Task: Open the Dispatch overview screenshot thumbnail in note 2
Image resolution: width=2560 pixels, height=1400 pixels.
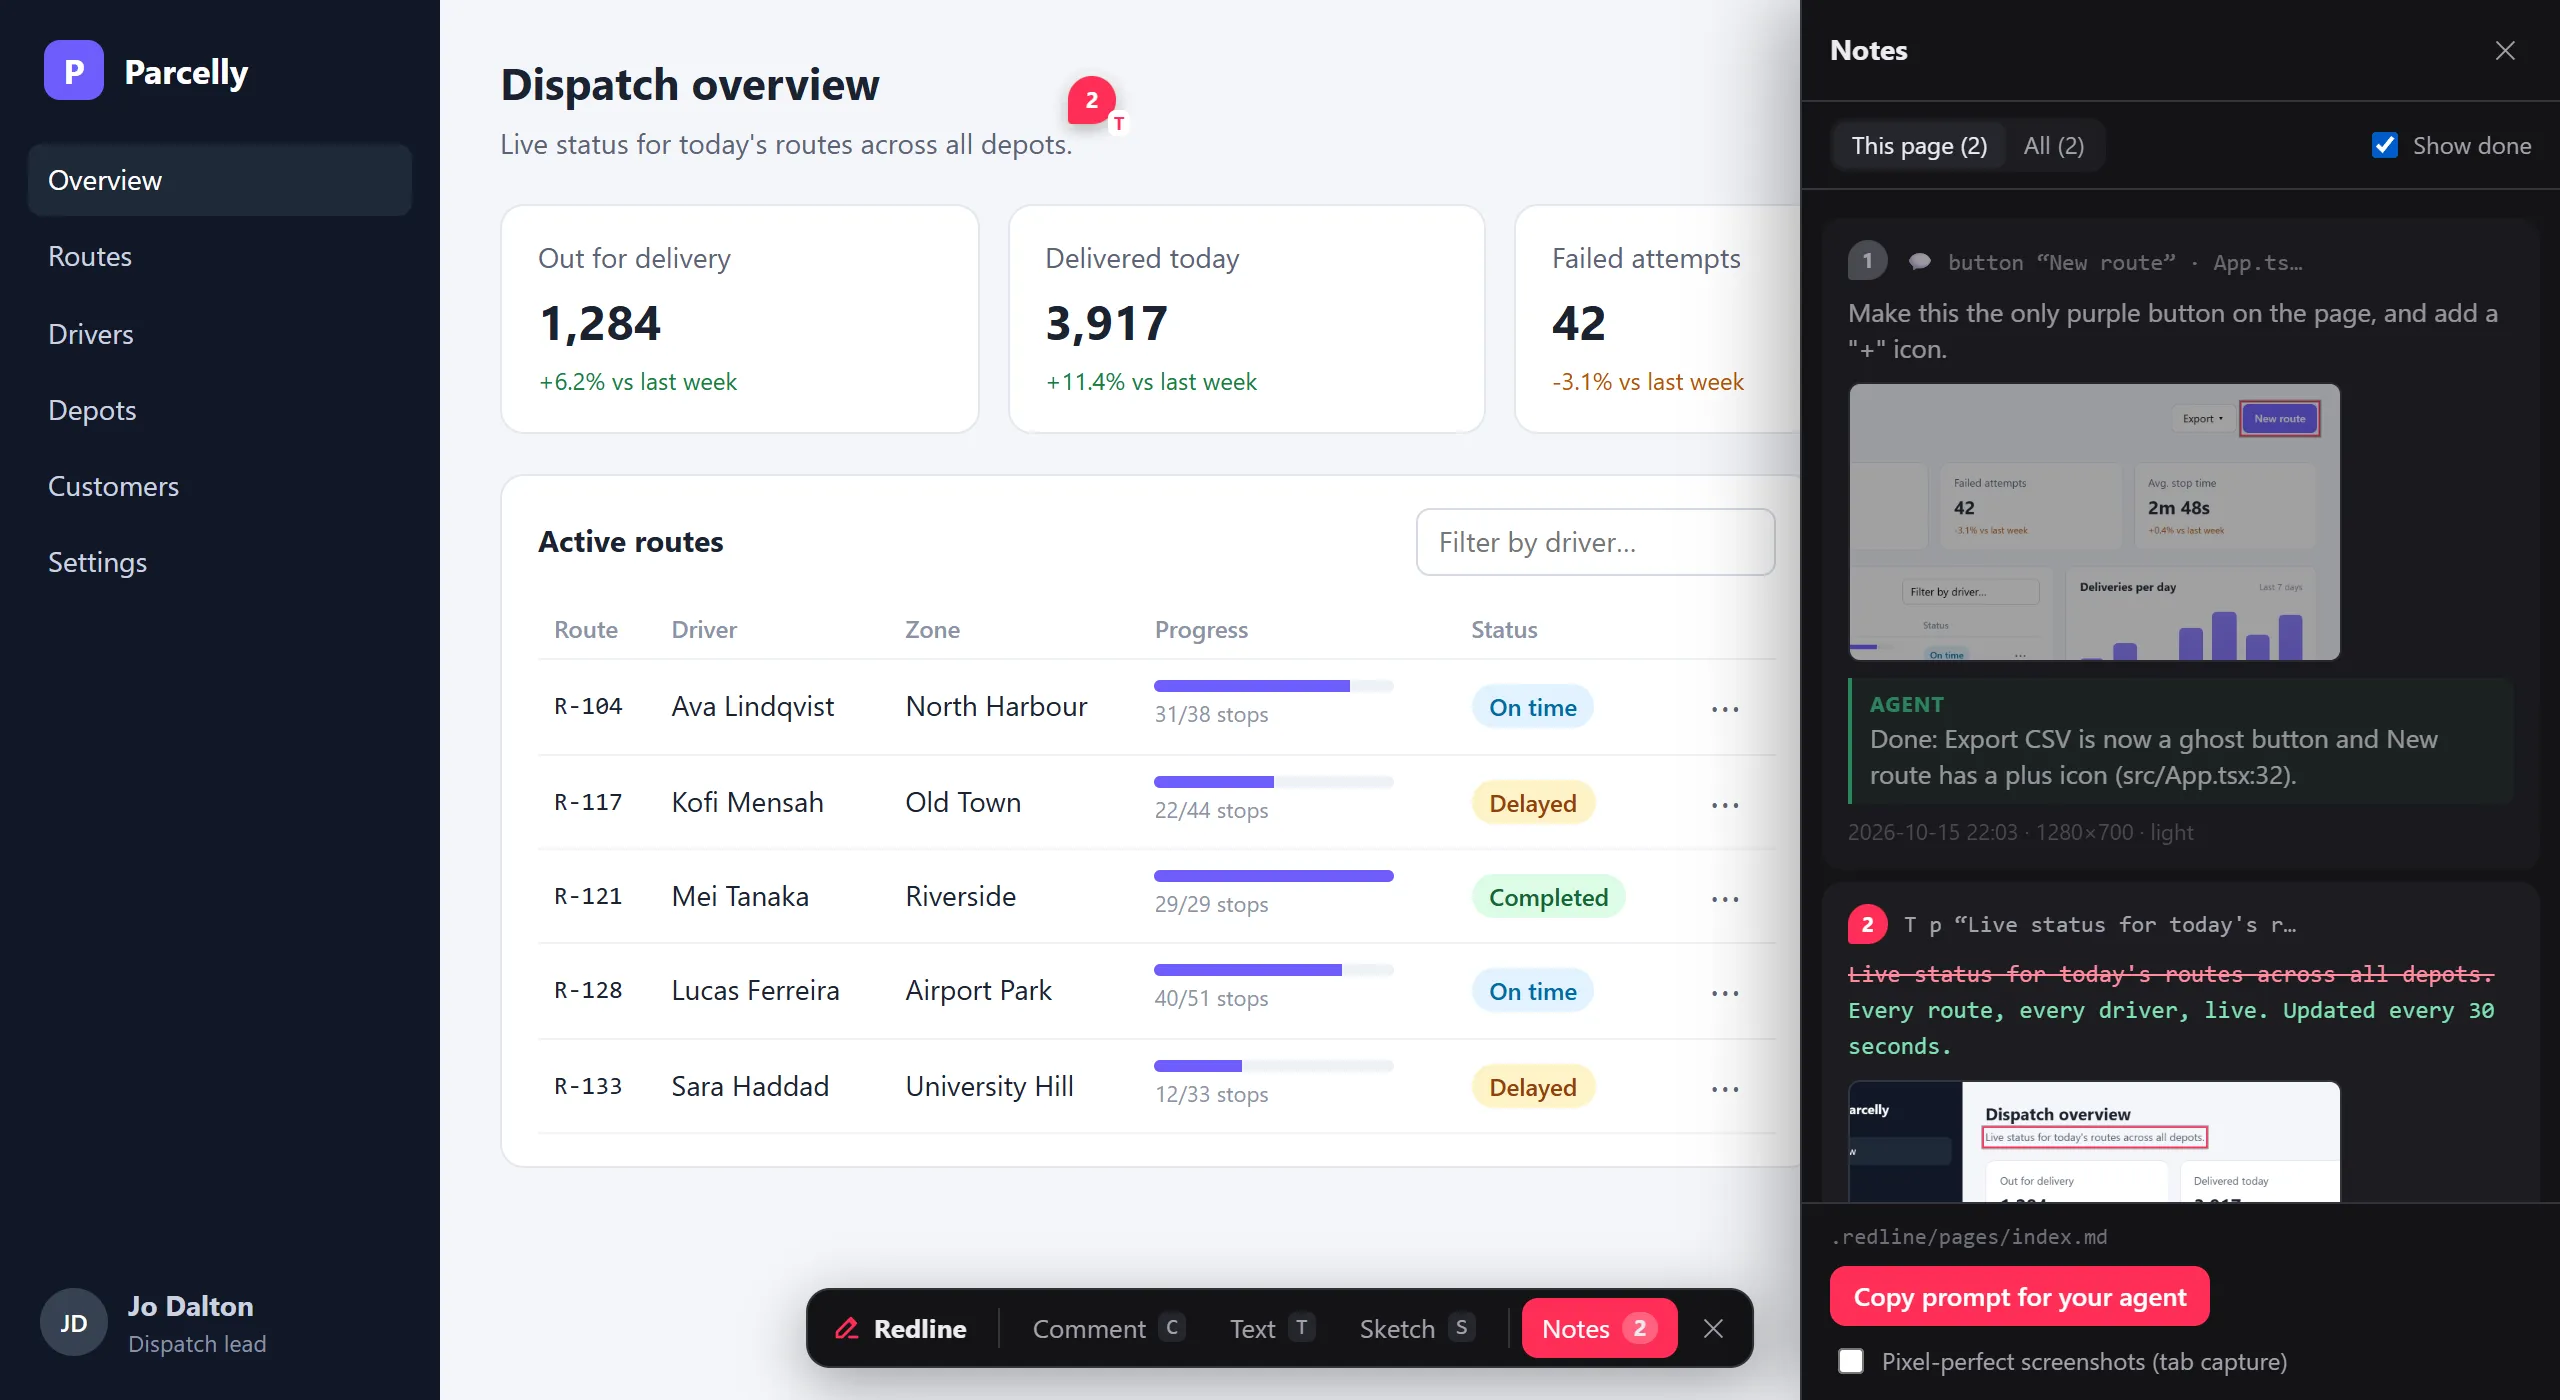Action: pyautogui.click(x=2094, y=1141)
